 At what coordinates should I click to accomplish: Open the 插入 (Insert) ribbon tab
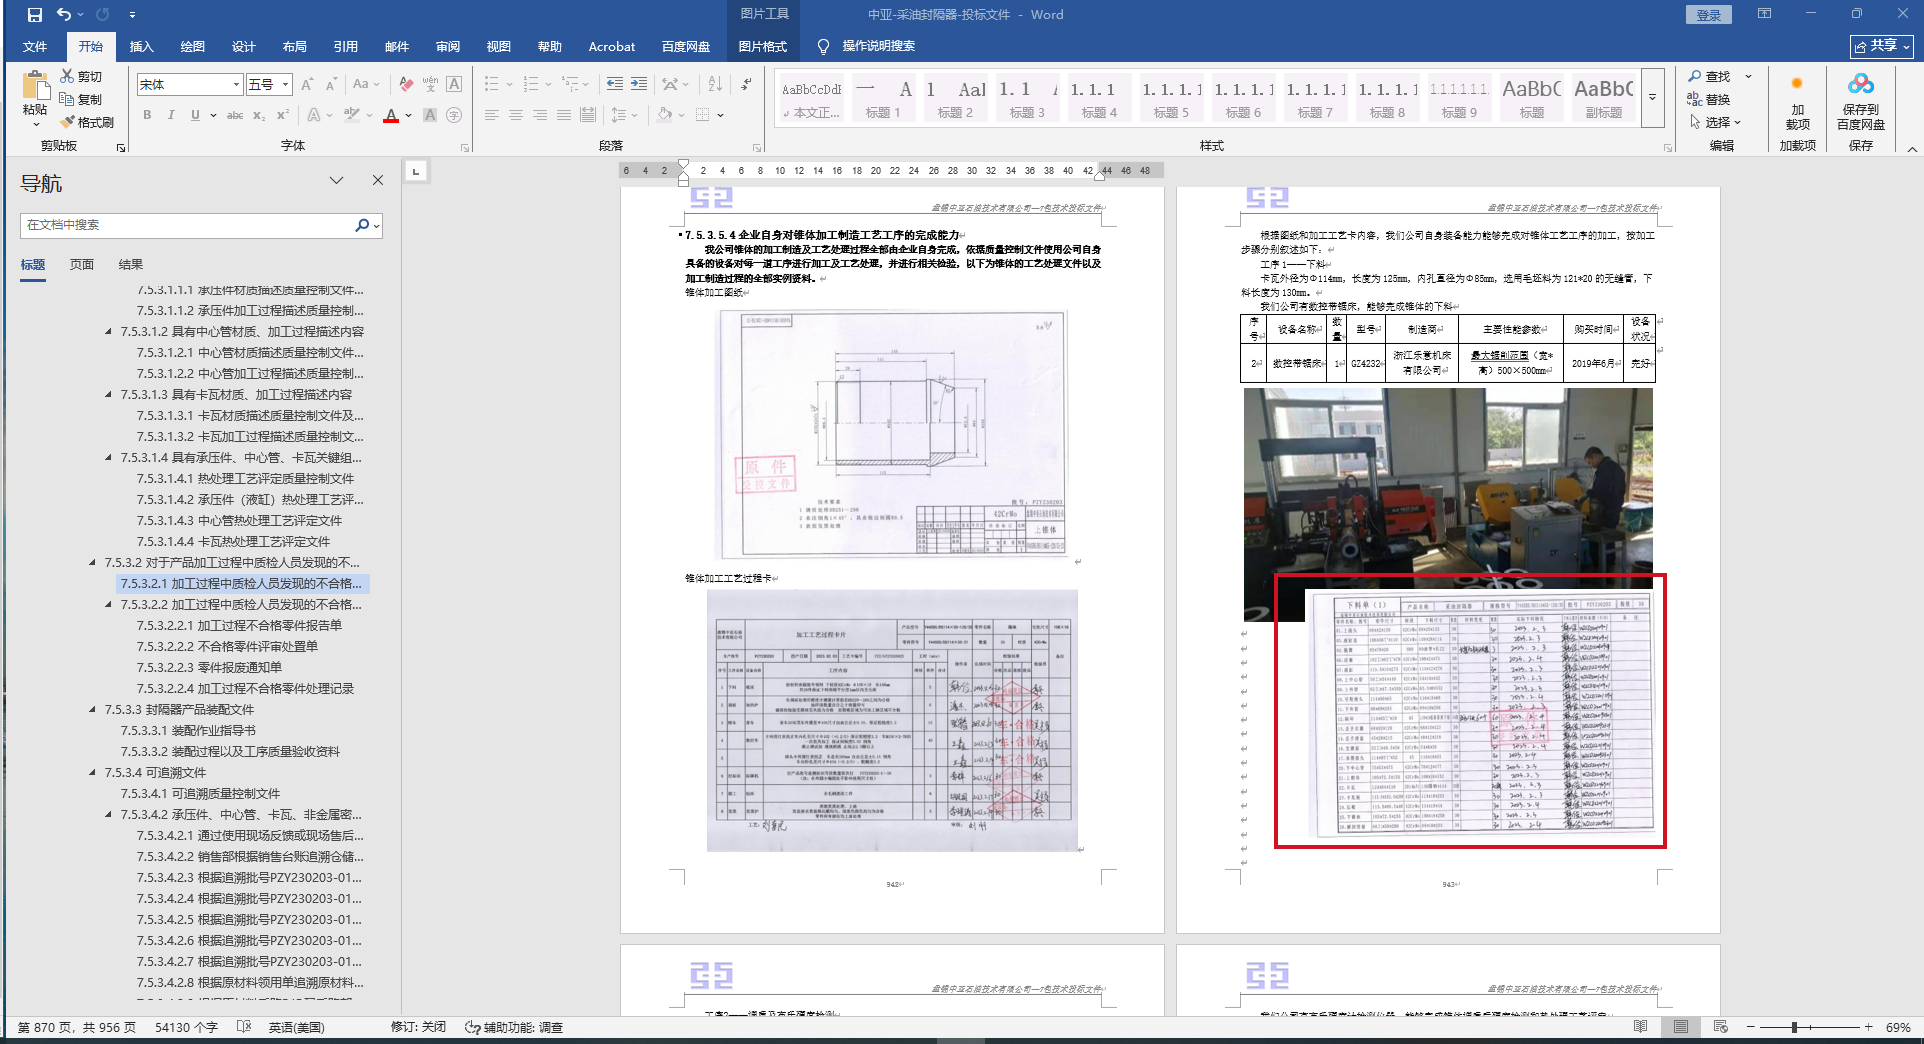141,47
